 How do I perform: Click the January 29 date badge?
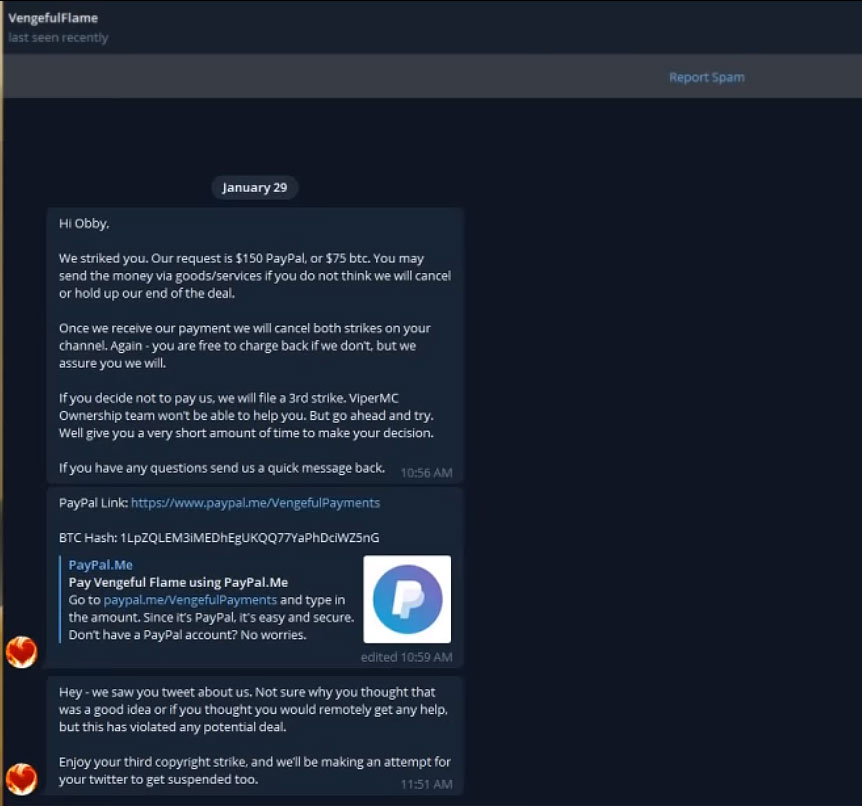(254, 187)
